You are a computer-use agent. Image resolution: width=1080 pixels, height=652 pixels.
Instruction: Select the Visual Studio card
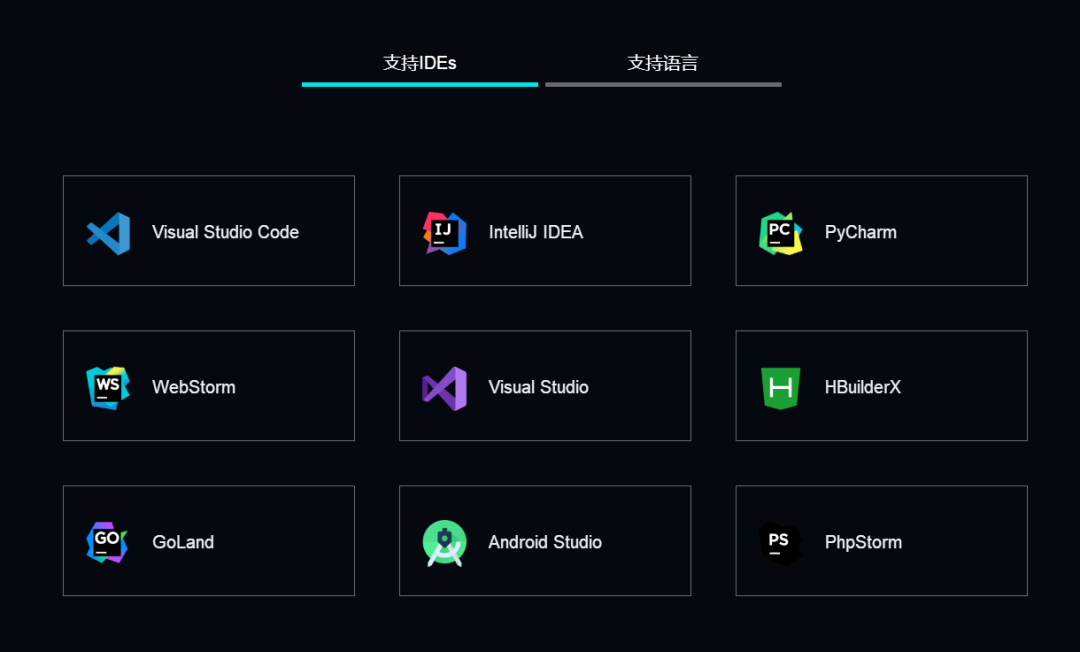point(545,386)
